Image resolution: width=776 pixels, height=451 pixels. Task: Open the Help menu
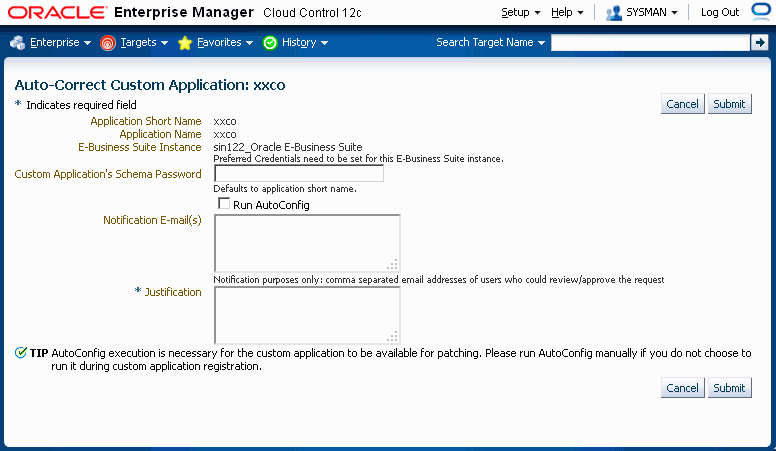pyautogui.click(x=567, y=12)
